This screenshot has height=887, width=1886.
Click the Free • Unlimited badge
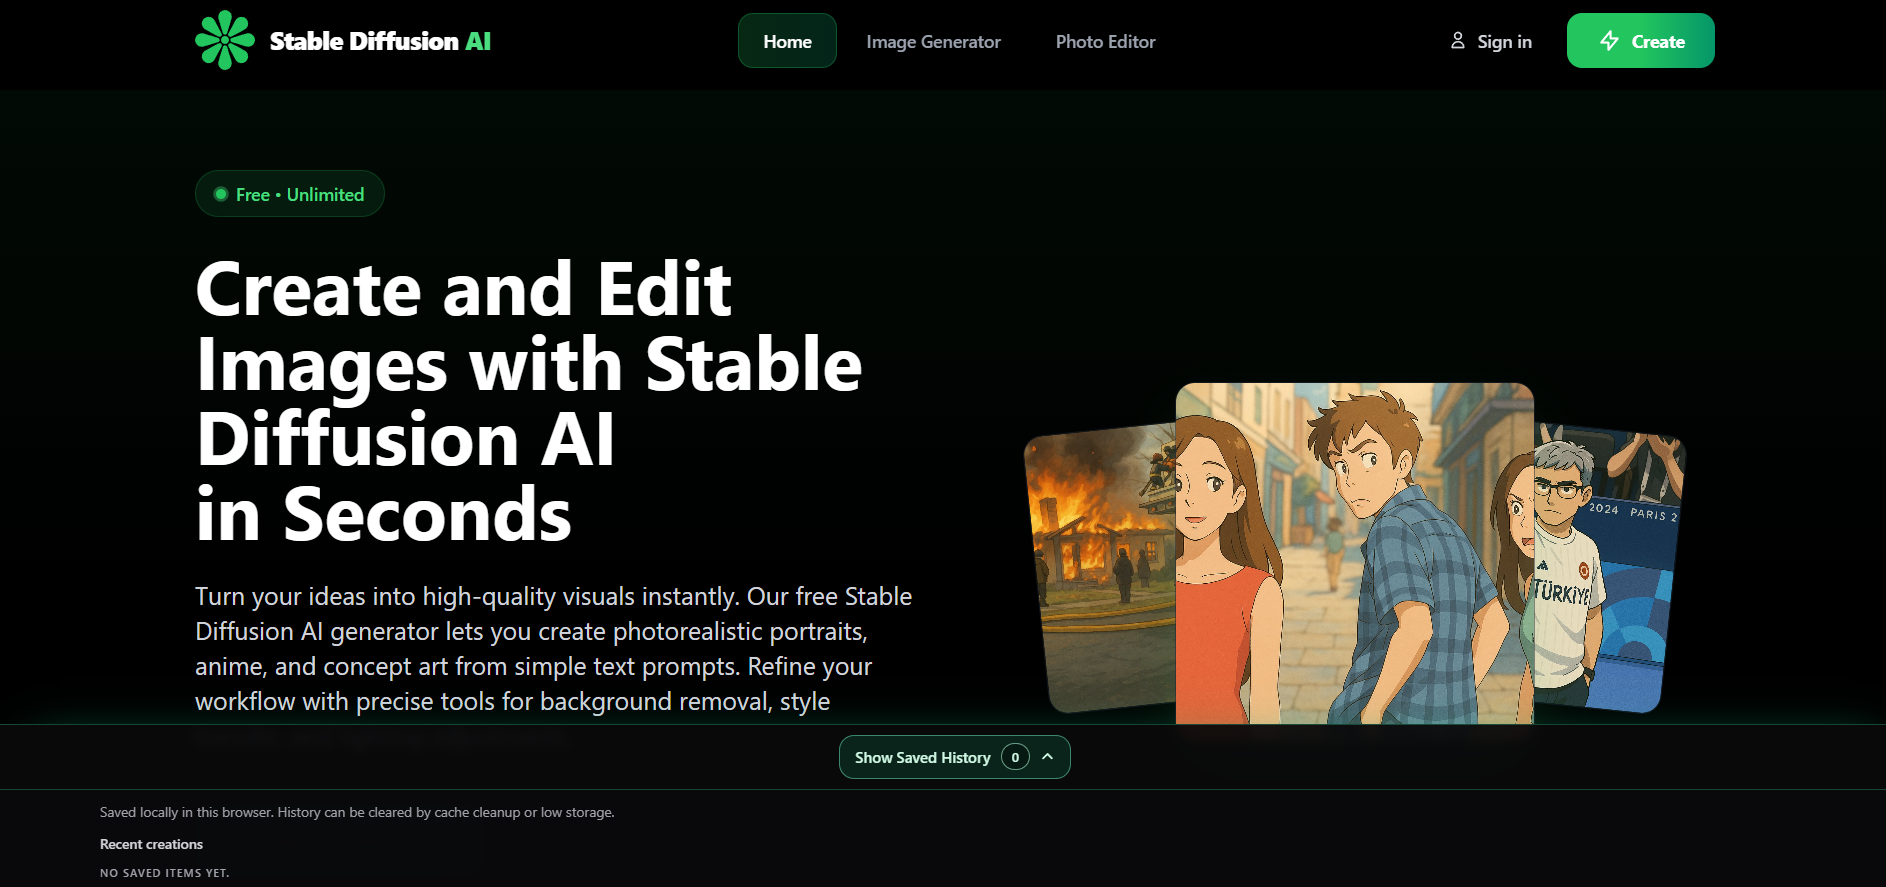click(x=290, y=194)
